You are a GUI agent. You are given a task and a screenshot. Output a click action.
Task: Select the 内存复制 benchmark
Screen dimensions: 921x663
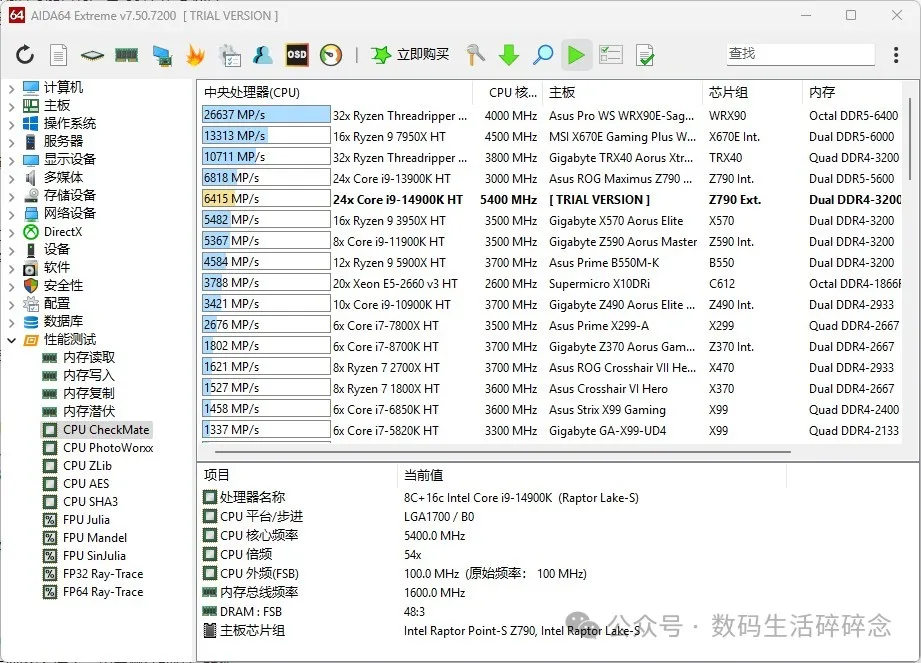89,393
